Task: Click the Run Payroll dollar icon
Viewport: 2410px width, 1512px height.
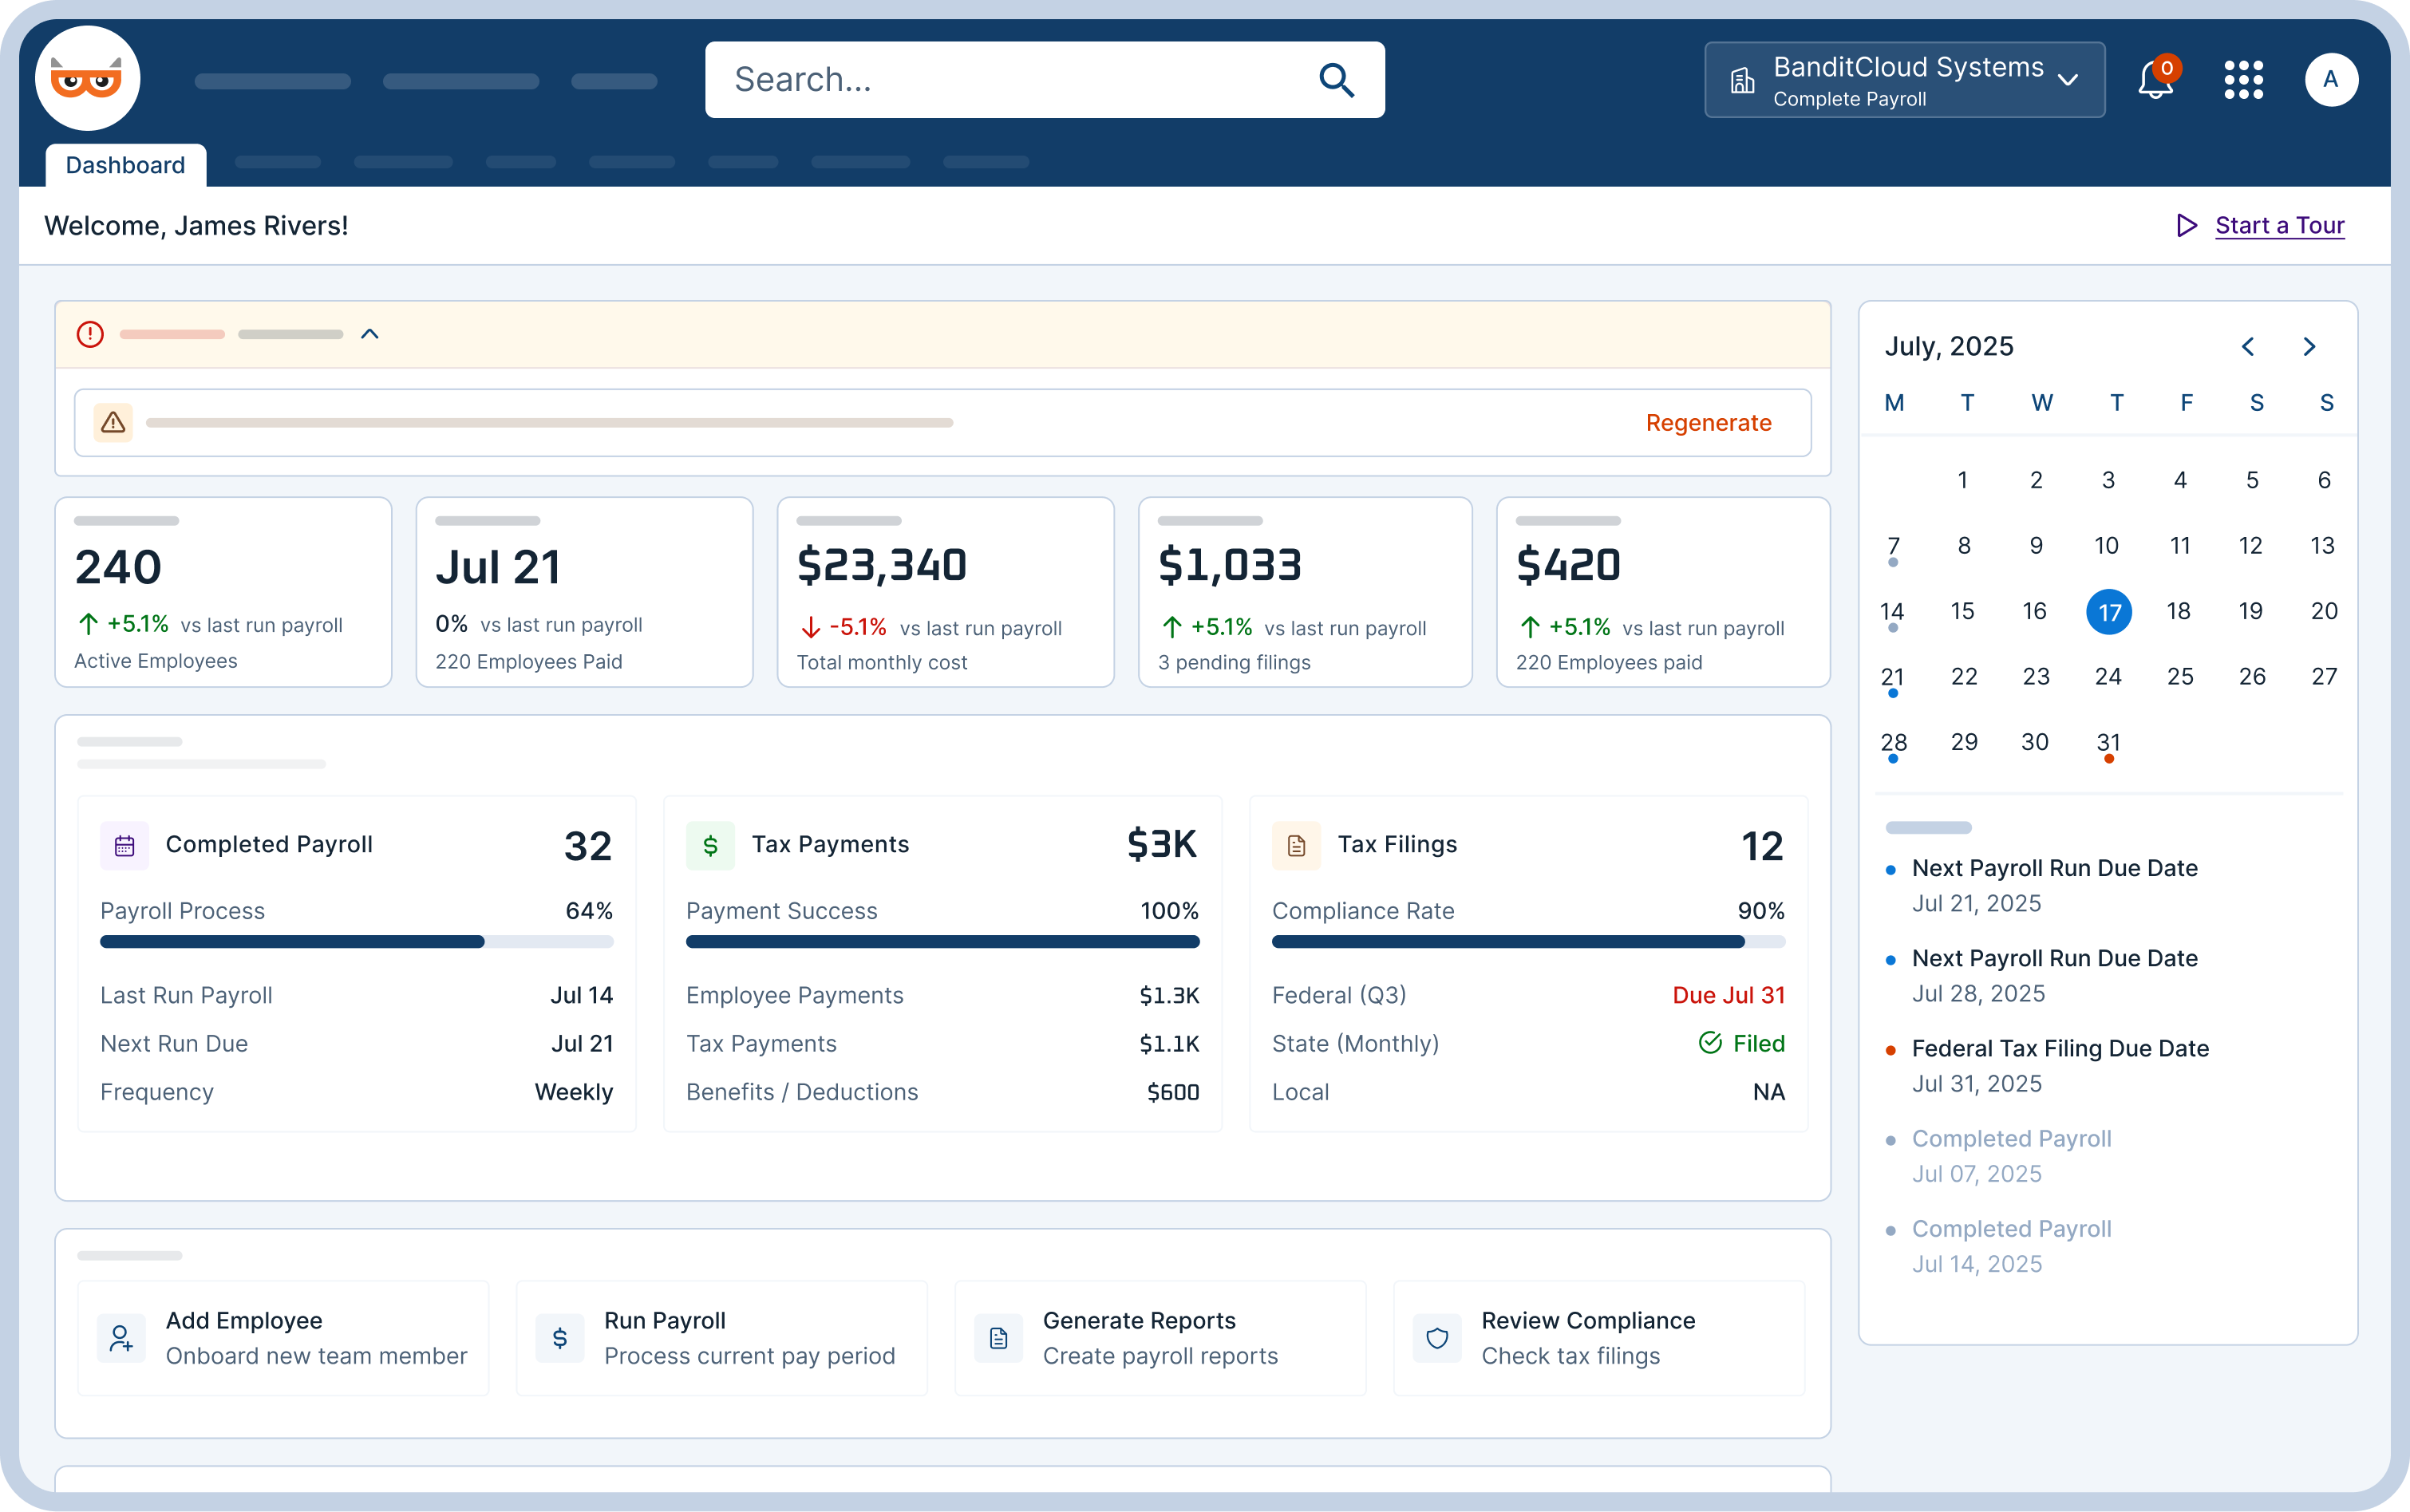Action: pyautogui.click(x=559, y=1337)
